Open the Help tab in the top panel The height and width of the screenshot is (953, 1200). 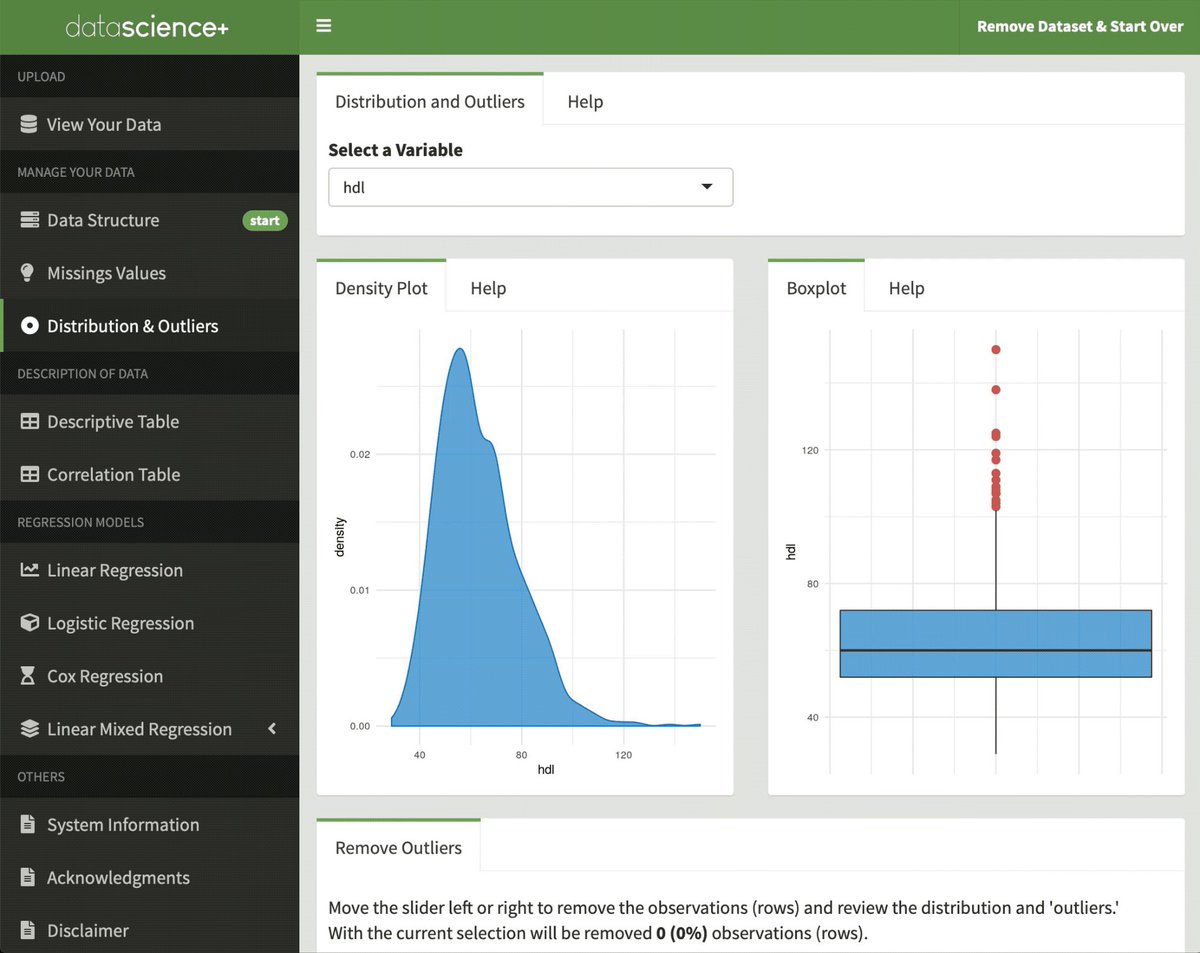pos(585,101)
